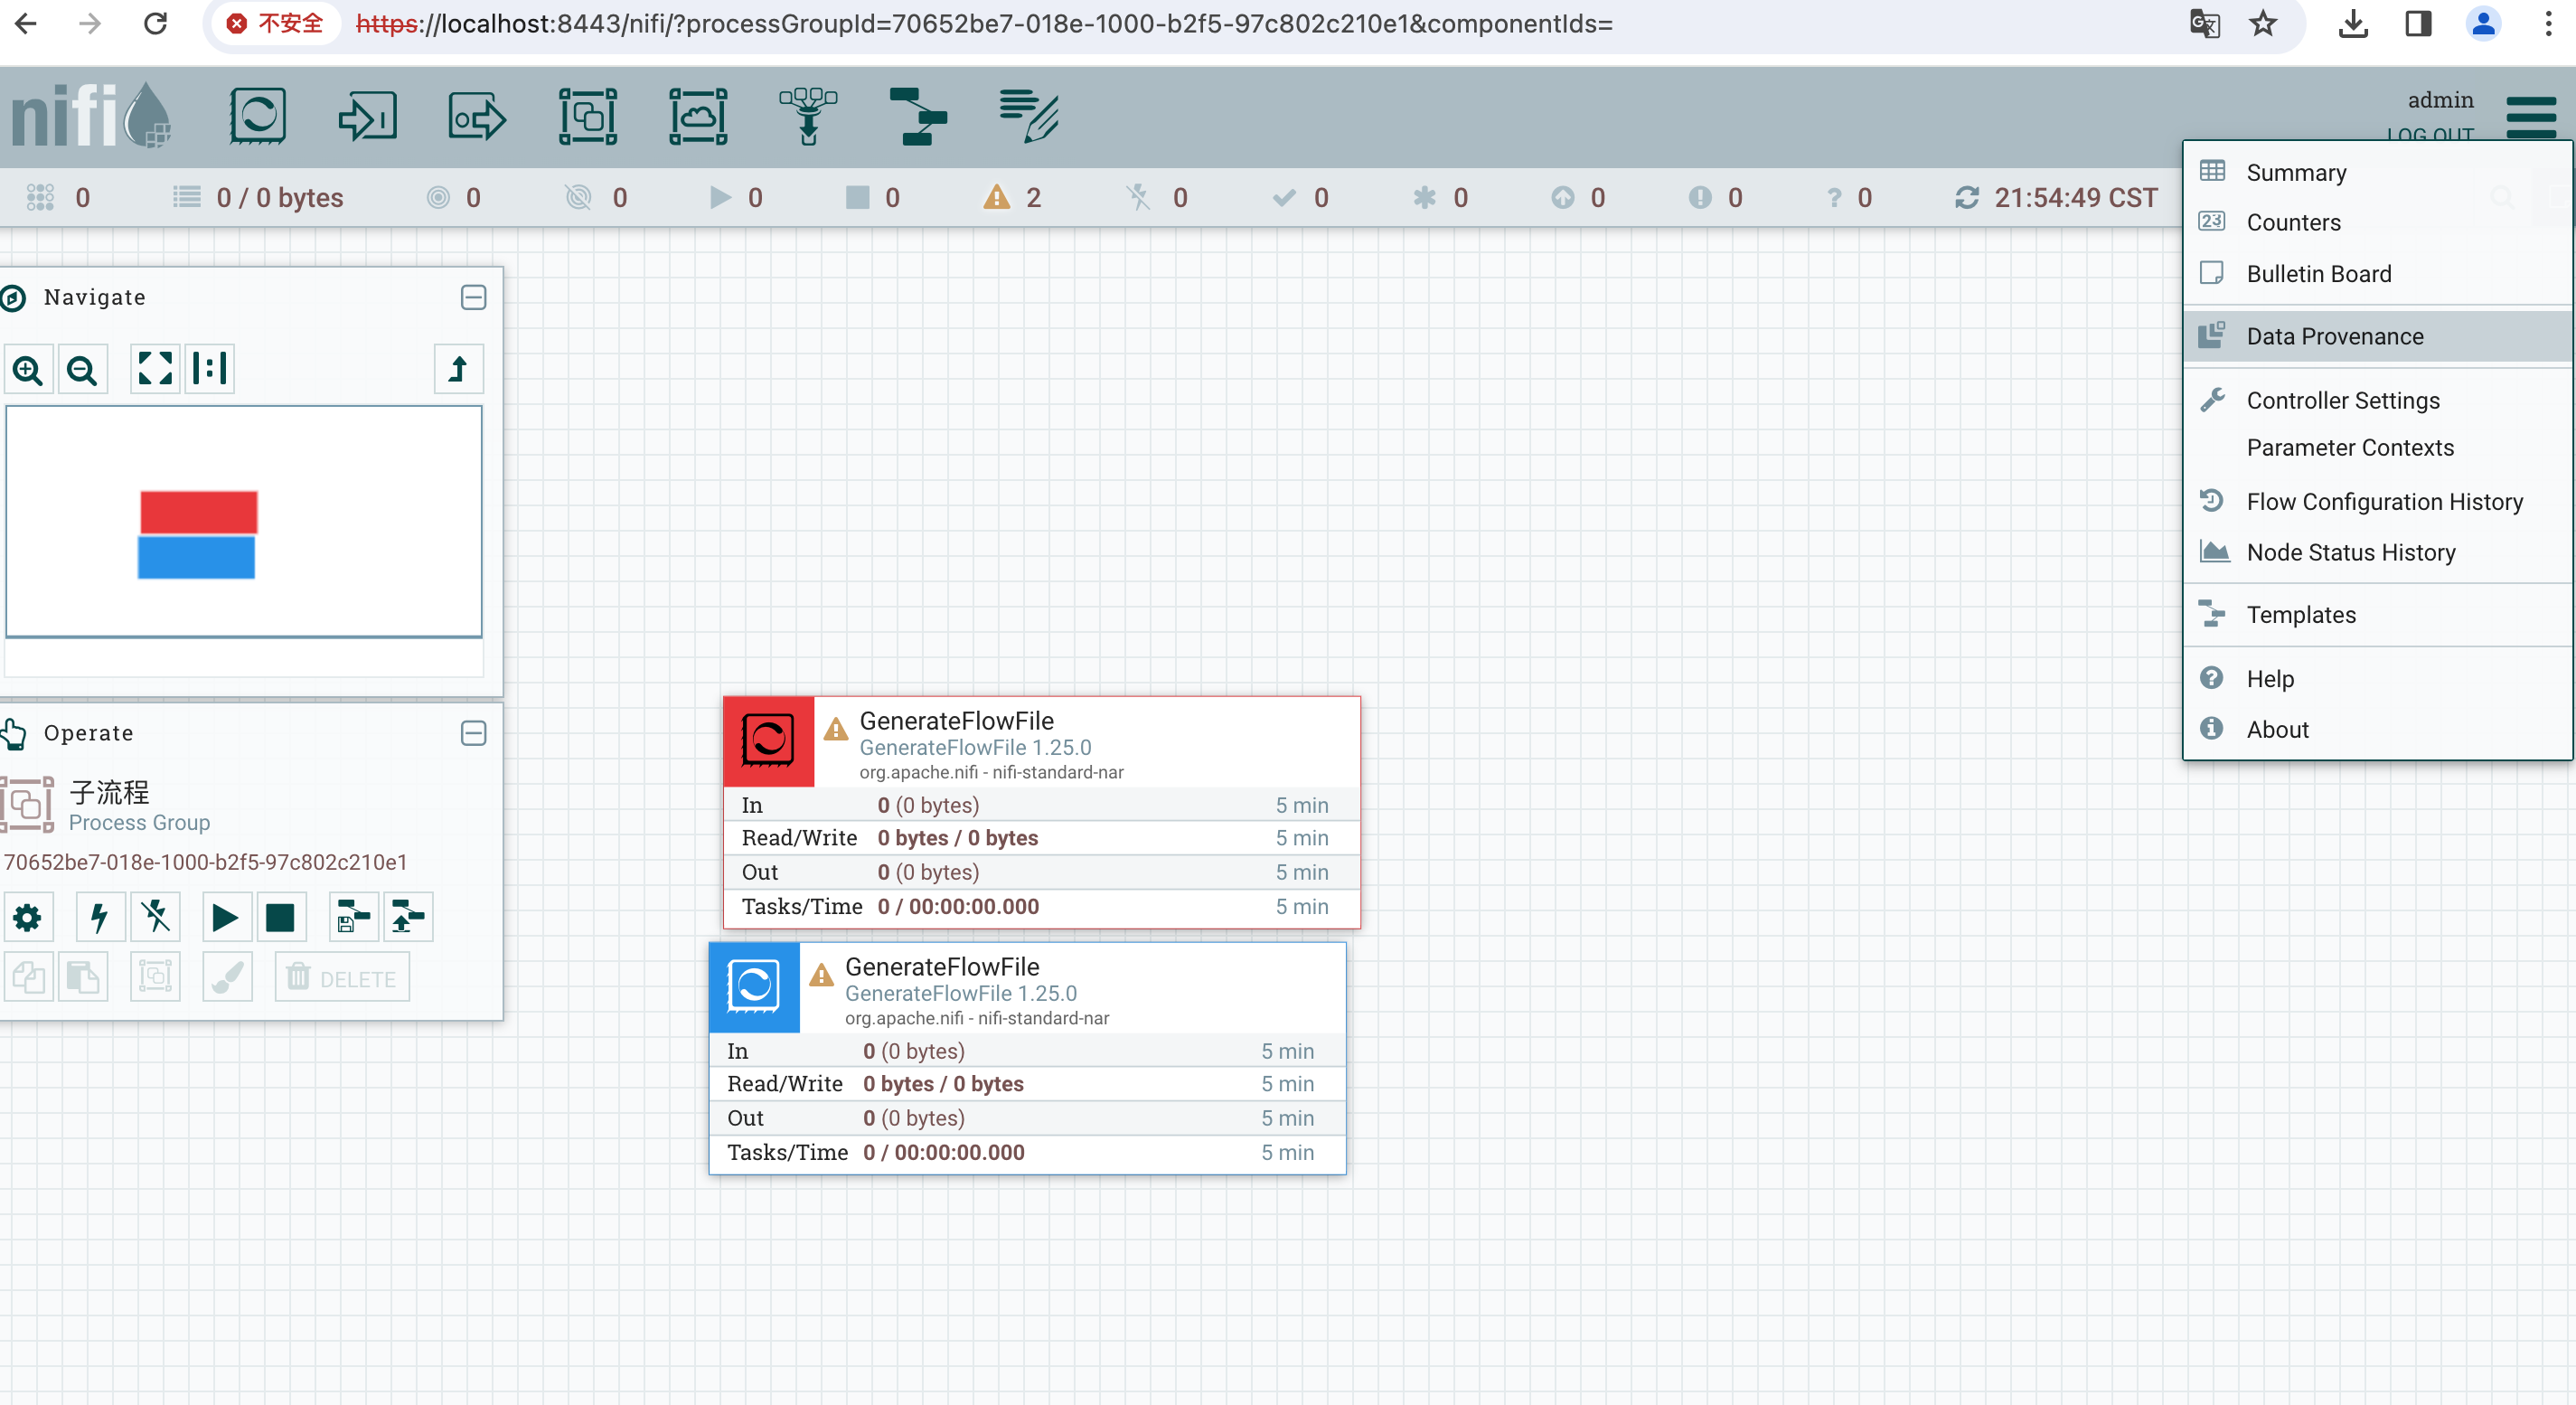Open configuration via the gear icon in Operate
The height and width of the screenshot is (1405, 2576).
pyautogui.click(x=28, y=917)
